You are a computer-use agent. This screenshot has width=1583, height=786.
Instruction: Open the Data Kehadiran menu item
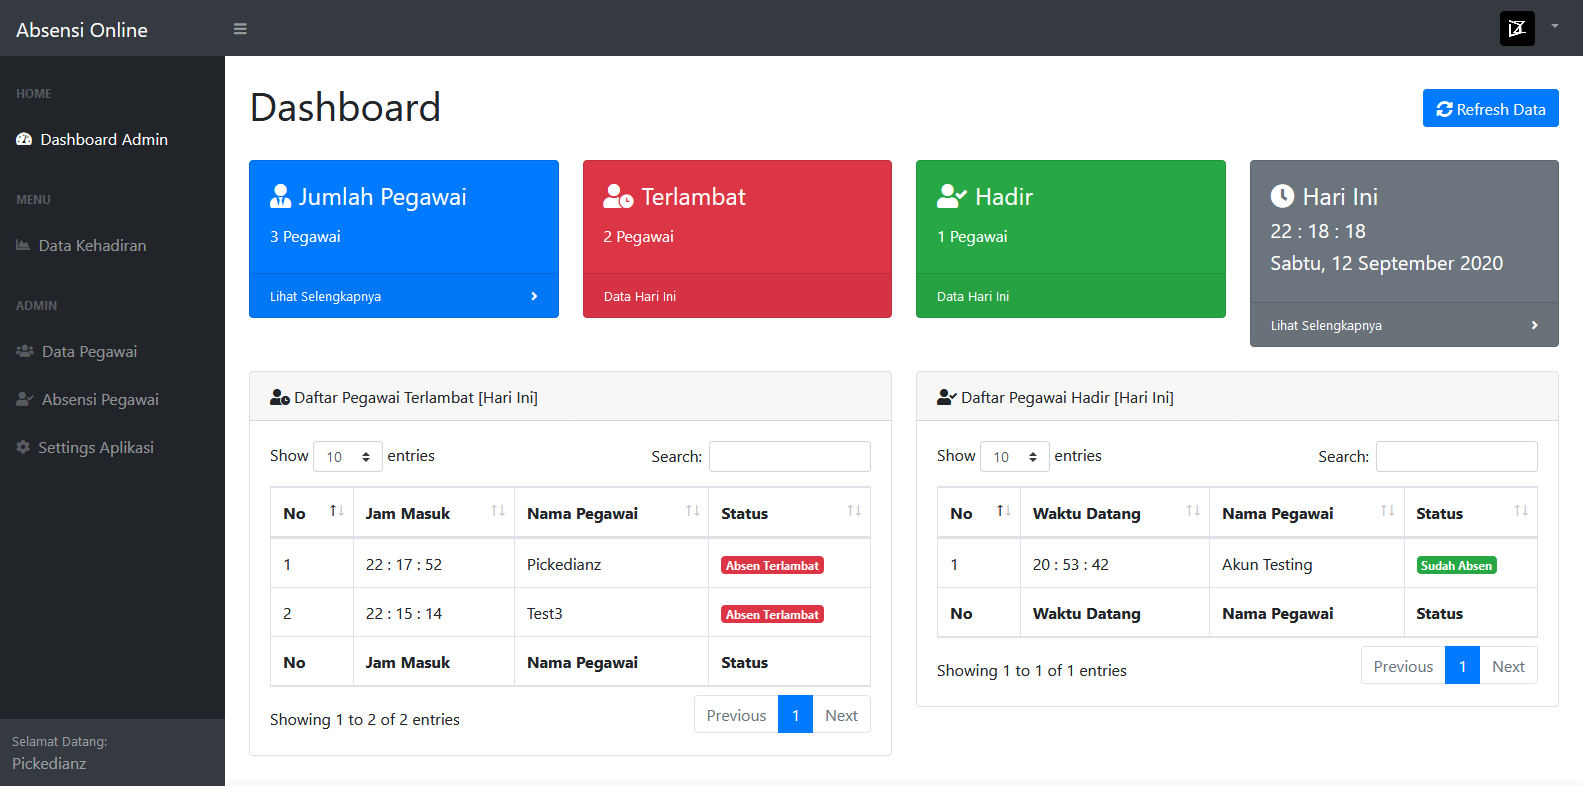coord(92,246)
